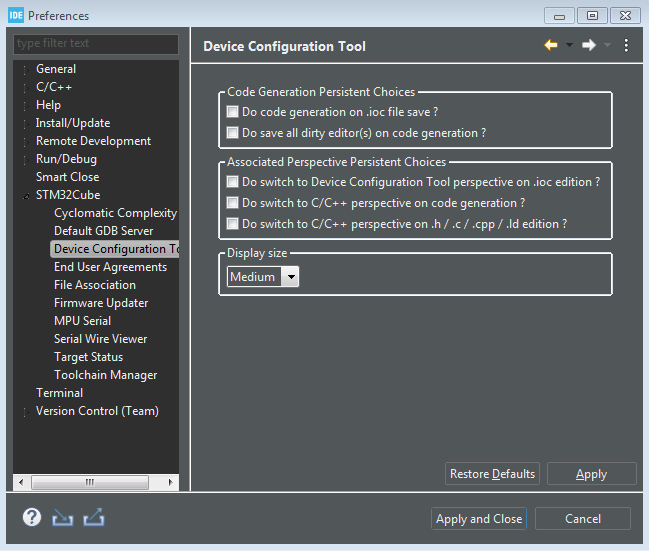
Task: Open End User Agreements page
Action: pyautogui.click(x=111, y=267)
